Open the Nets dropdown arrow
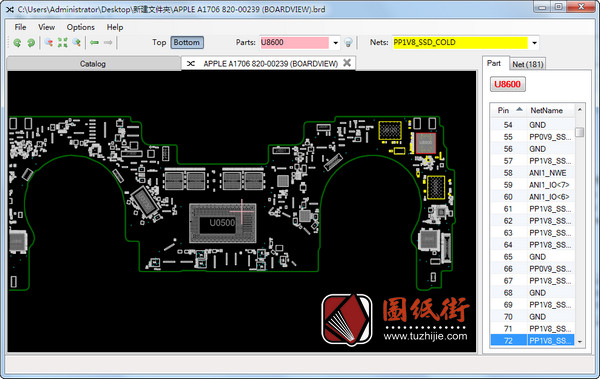Screen dimensions: 600x379 (x=534, y=43)
